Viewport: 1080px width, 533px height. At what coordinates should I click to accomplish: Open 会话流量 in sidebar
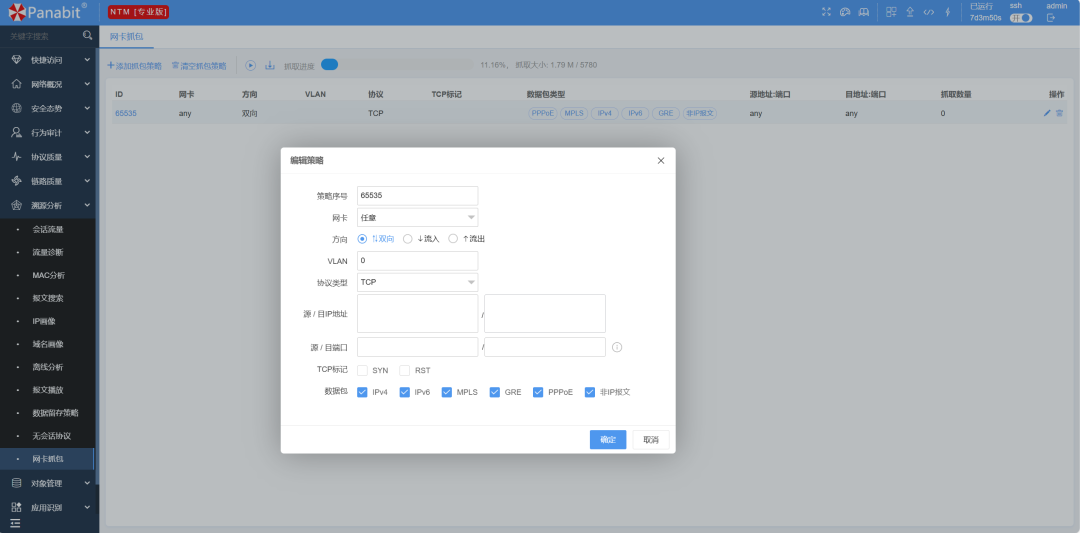point(48,229)
